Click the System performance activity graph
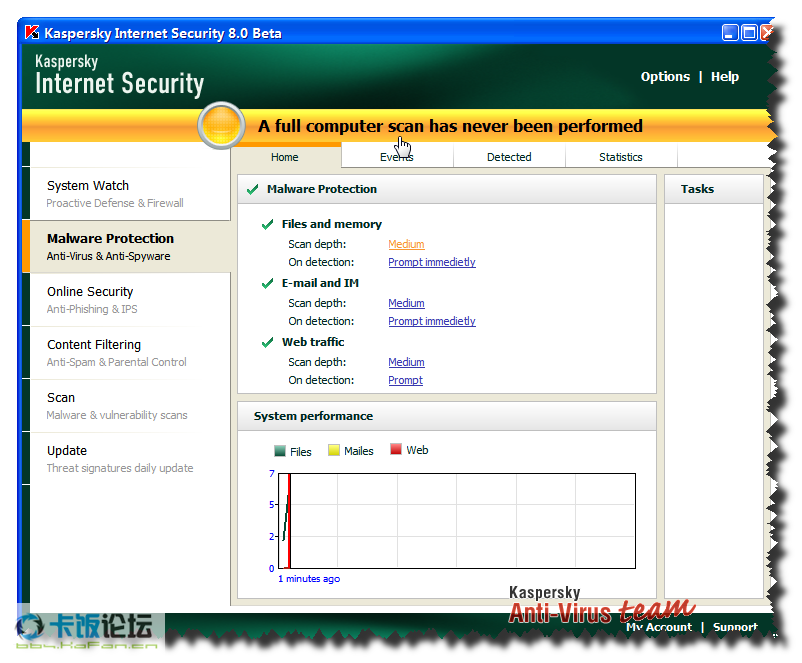Viewport: 802px width, 663px height. click(457, 521)
